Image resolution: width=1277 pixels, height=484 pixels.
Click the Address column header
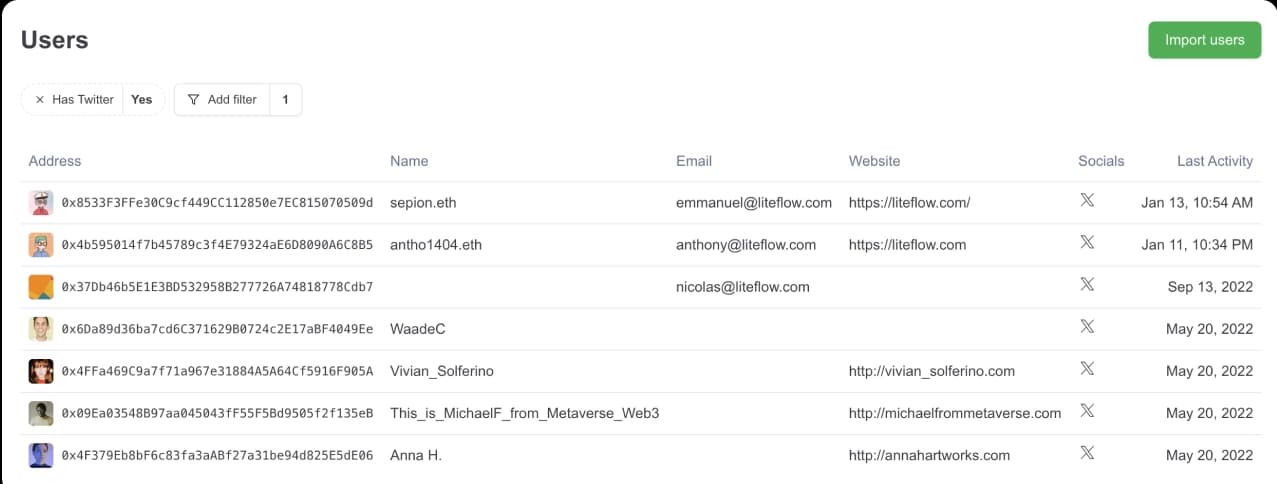pyautogui.click(x=55, y=161)
